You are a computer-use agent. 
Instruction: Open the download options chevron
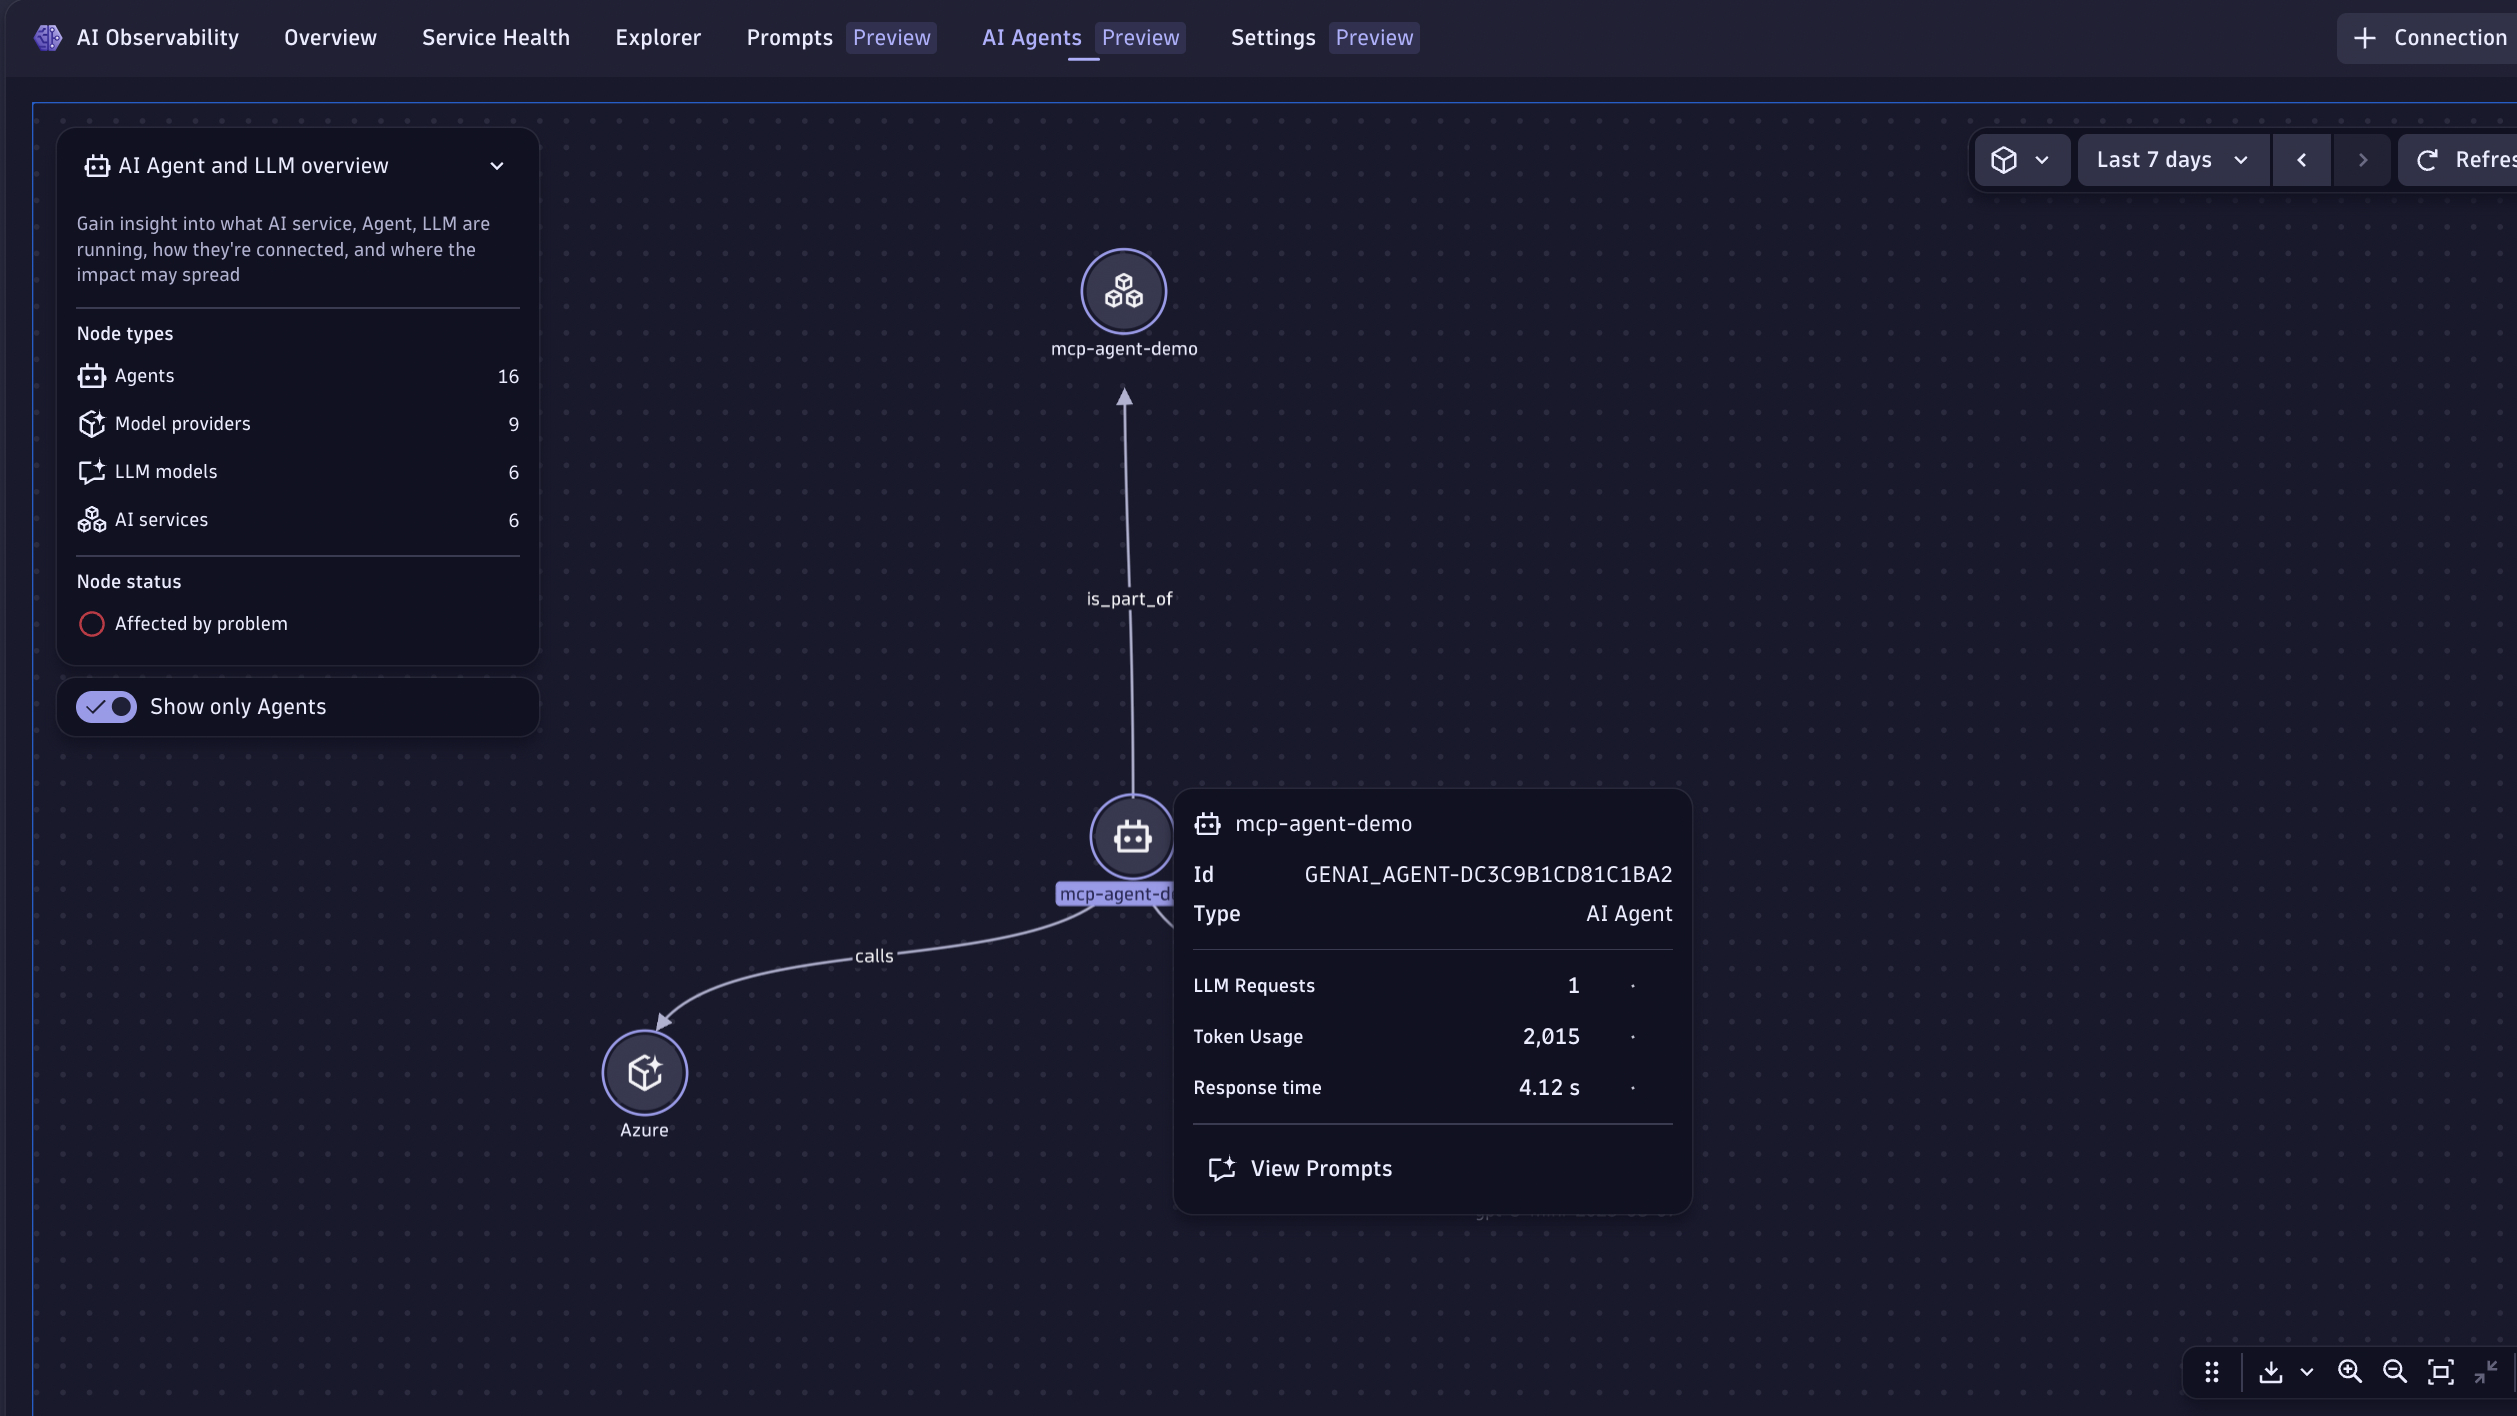coord(2307,1372)
